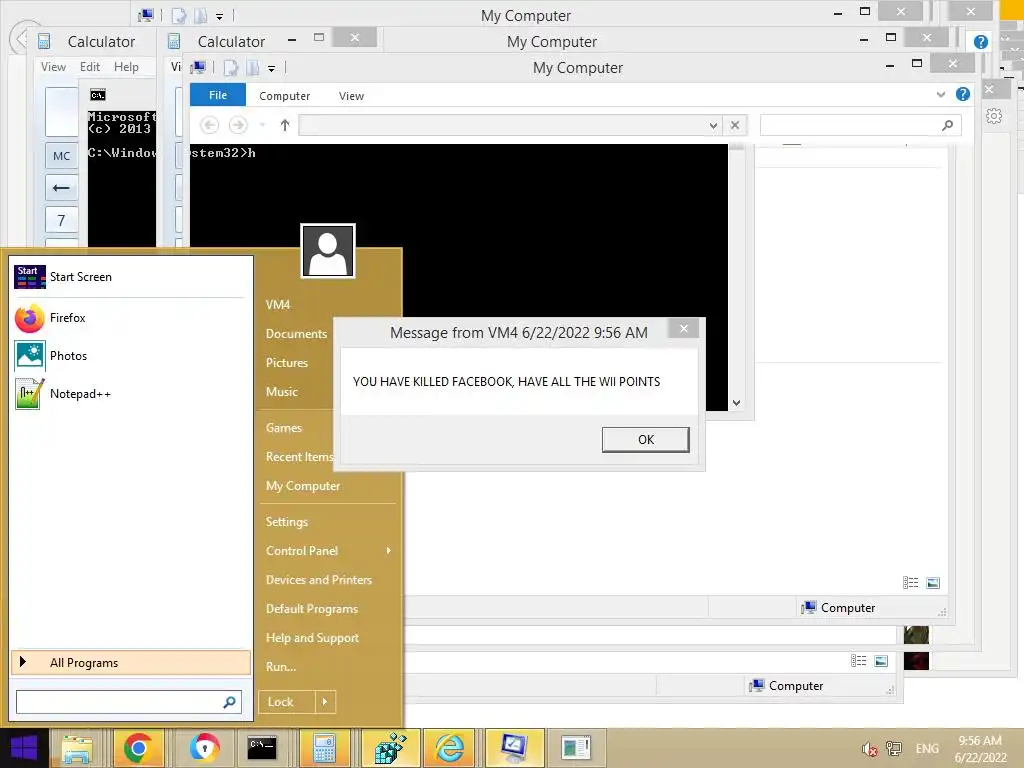The width and height of the screenshot is (1024, 768).
Task: Open the Calculator Help menu
Action: 126,67
